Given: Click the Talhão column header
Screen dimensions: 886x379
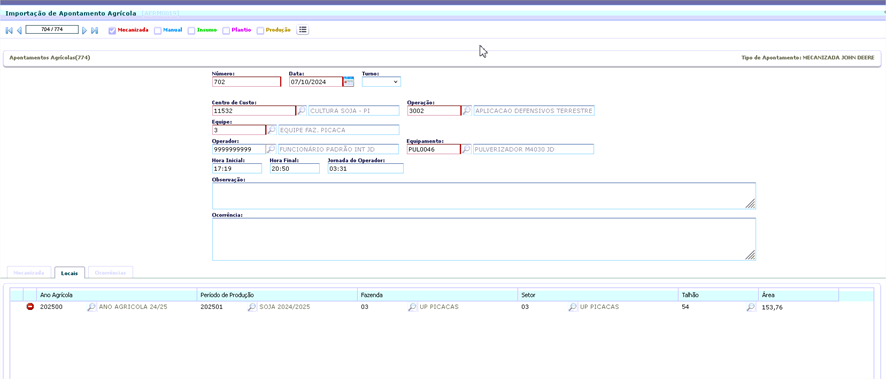Looking at the screenshot, I should [x=718, y=295].
